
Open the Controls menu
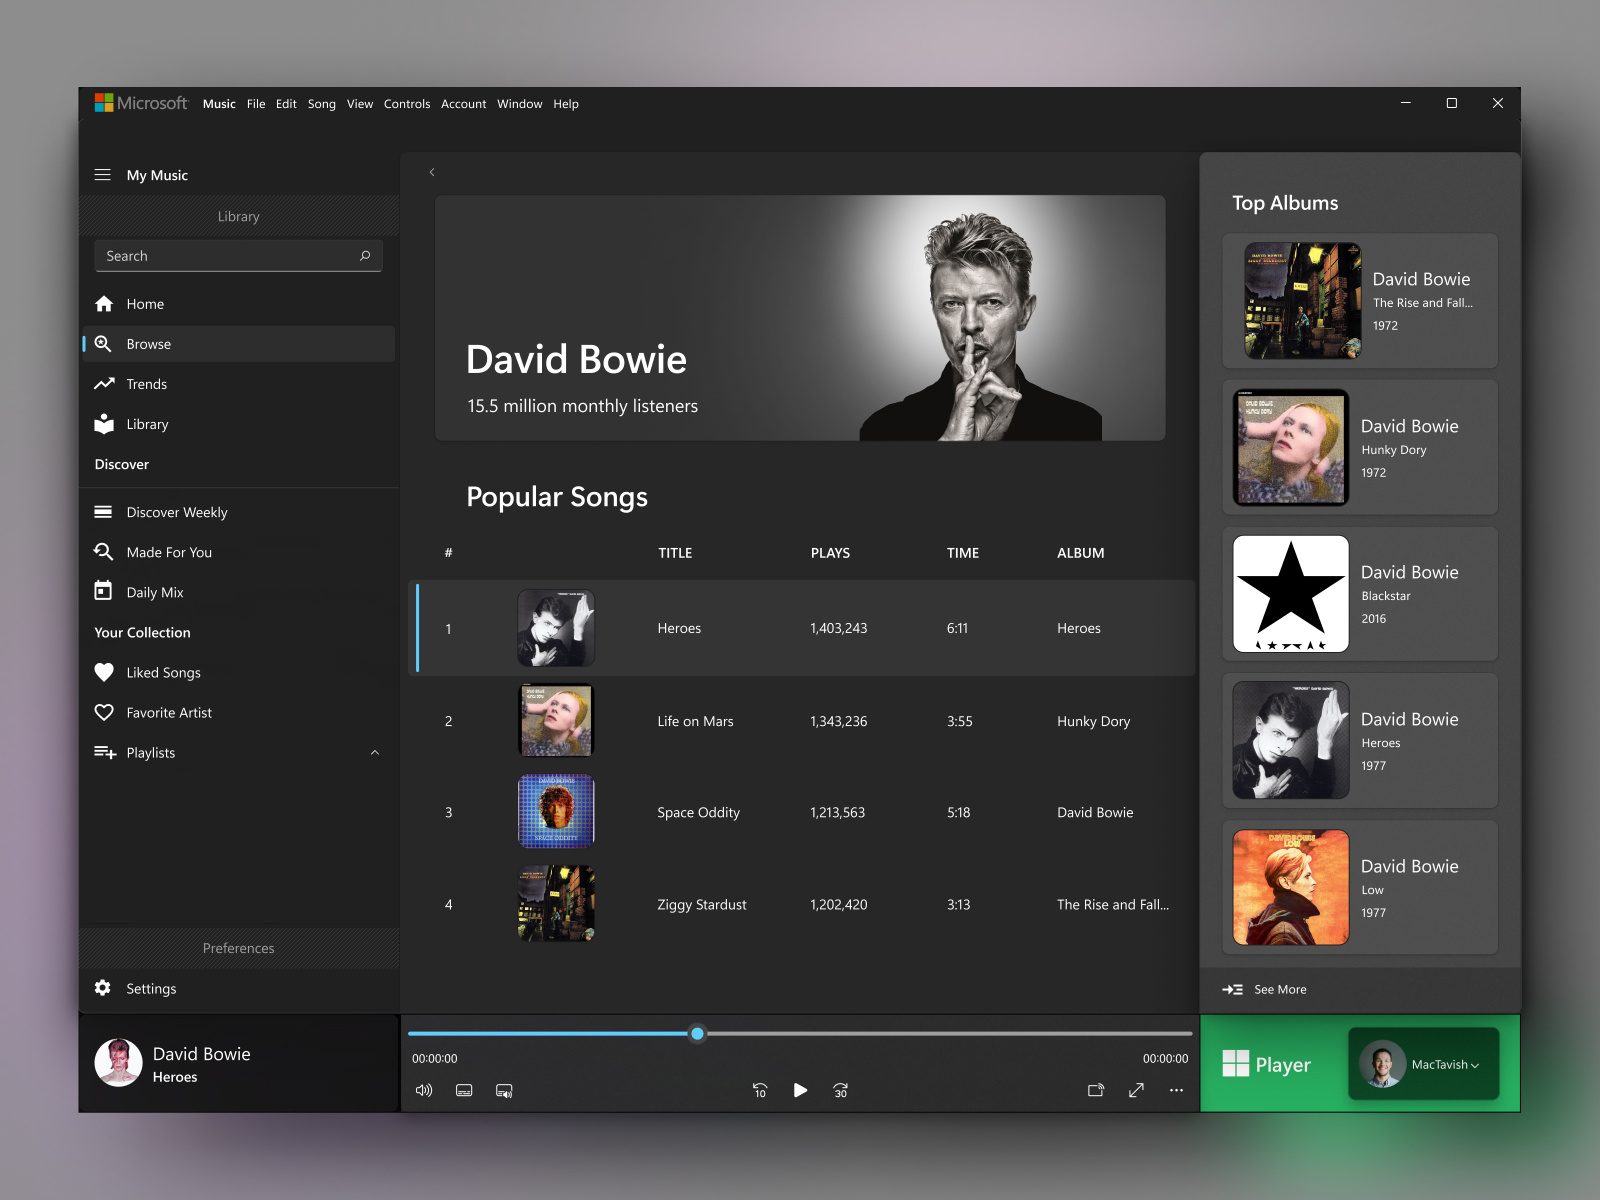coord(407,103)
